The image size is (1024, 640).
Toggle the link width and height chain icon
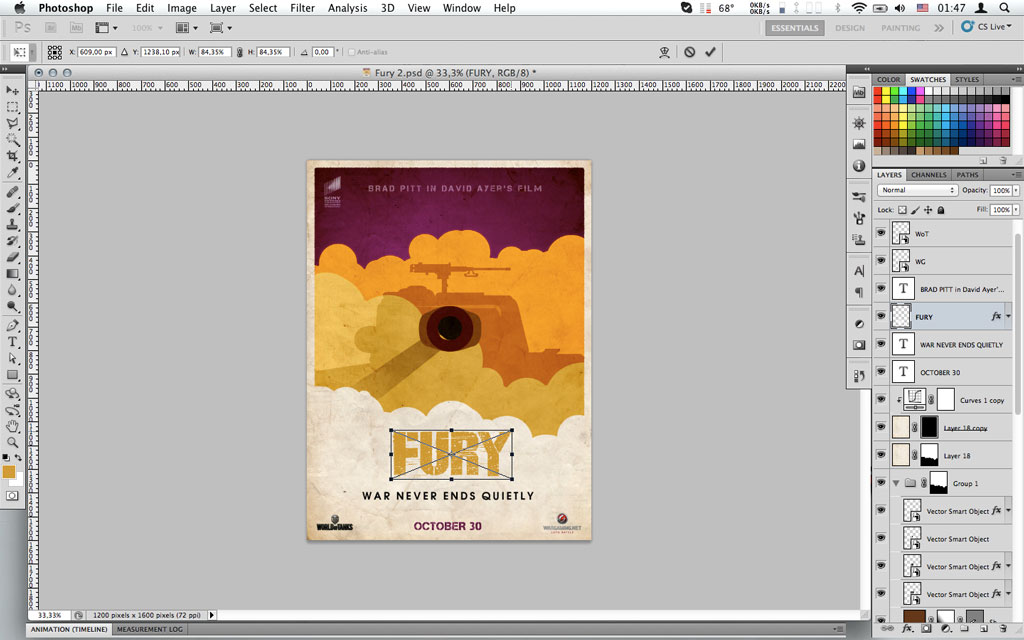click(x=240, y=52)
